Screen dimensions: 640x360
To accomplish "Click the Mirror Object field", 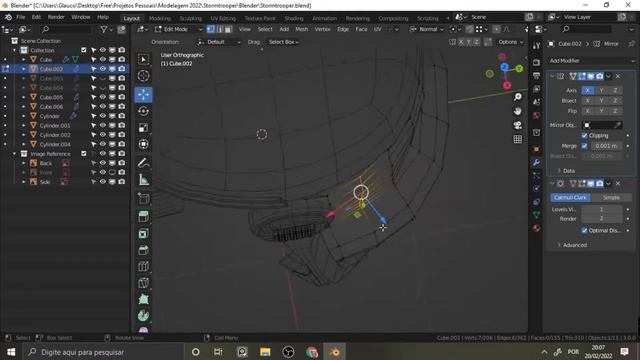I will 602,125.
